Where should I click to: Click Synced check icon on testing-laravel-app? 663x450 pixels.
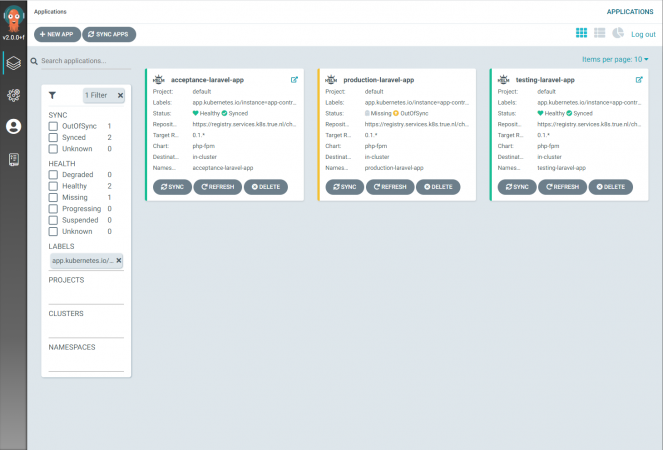[569, 113]
